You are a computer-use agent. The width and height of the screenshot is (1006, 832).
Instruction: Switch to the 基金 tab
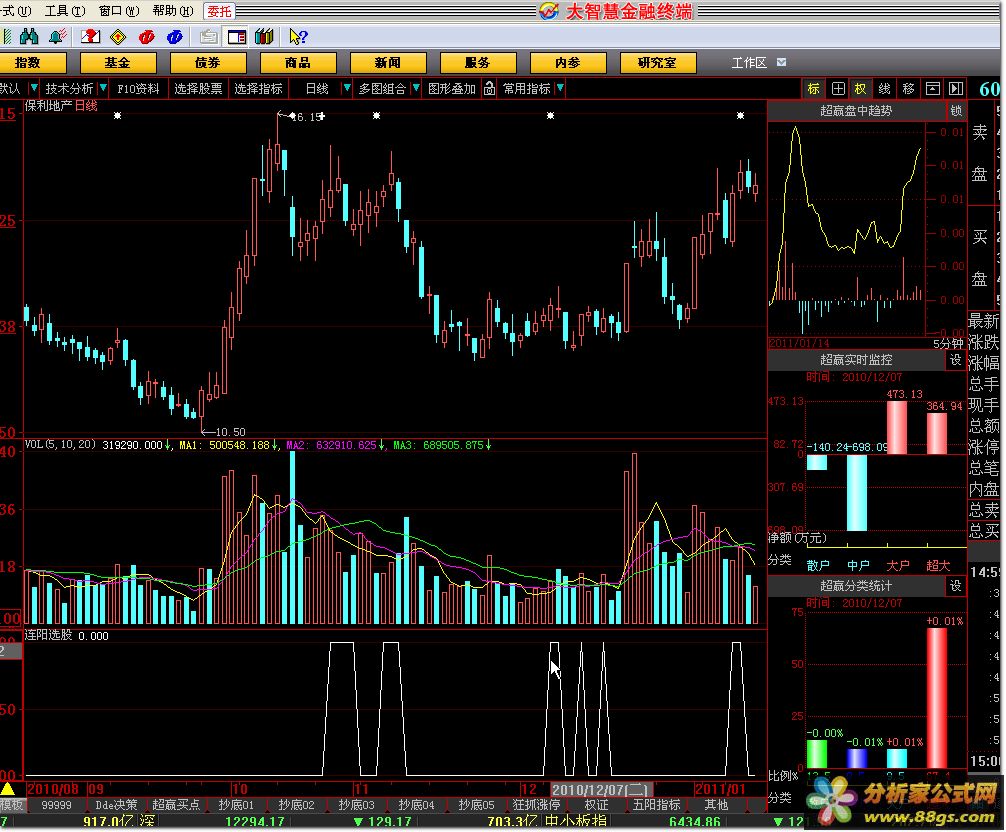click(x=118, y=63)
